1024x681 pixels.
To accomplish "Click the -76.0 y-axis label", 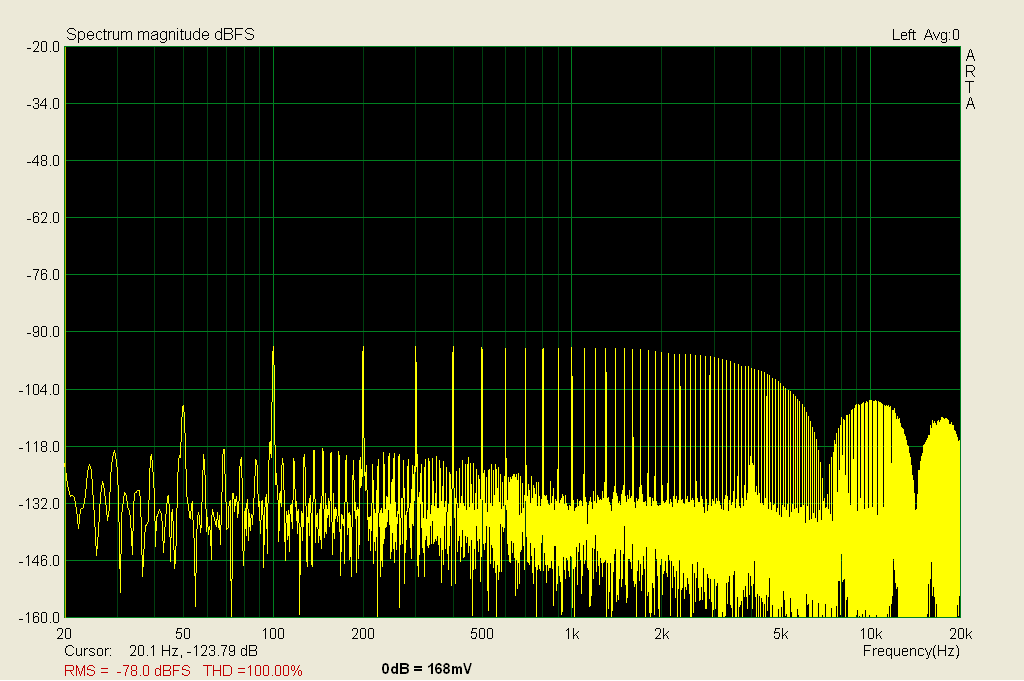I will point(43,275).
